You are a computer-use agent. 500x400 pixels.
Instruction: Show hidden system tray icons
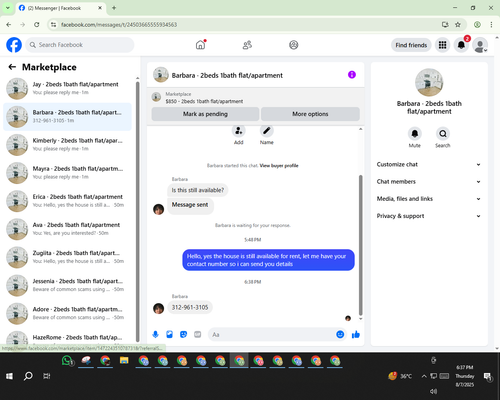[x=424, y=376]
